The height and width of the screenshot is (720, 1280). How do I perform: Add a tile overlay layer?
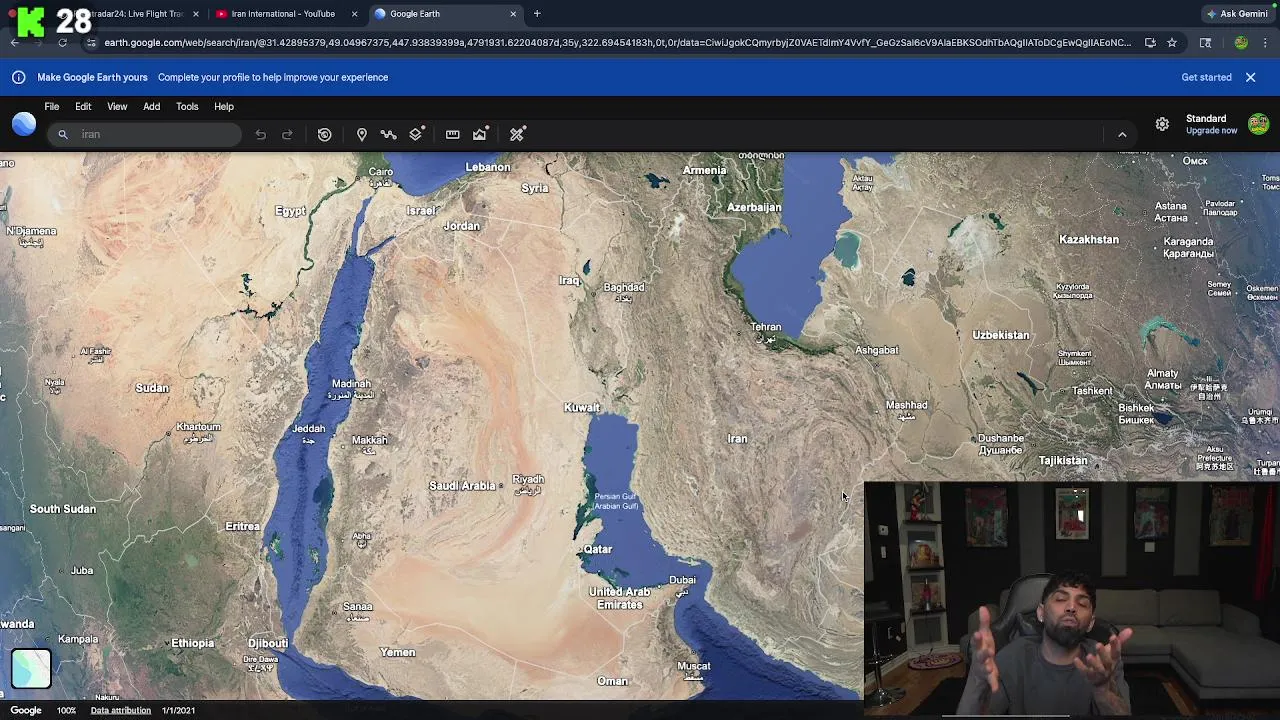point(417,134)
